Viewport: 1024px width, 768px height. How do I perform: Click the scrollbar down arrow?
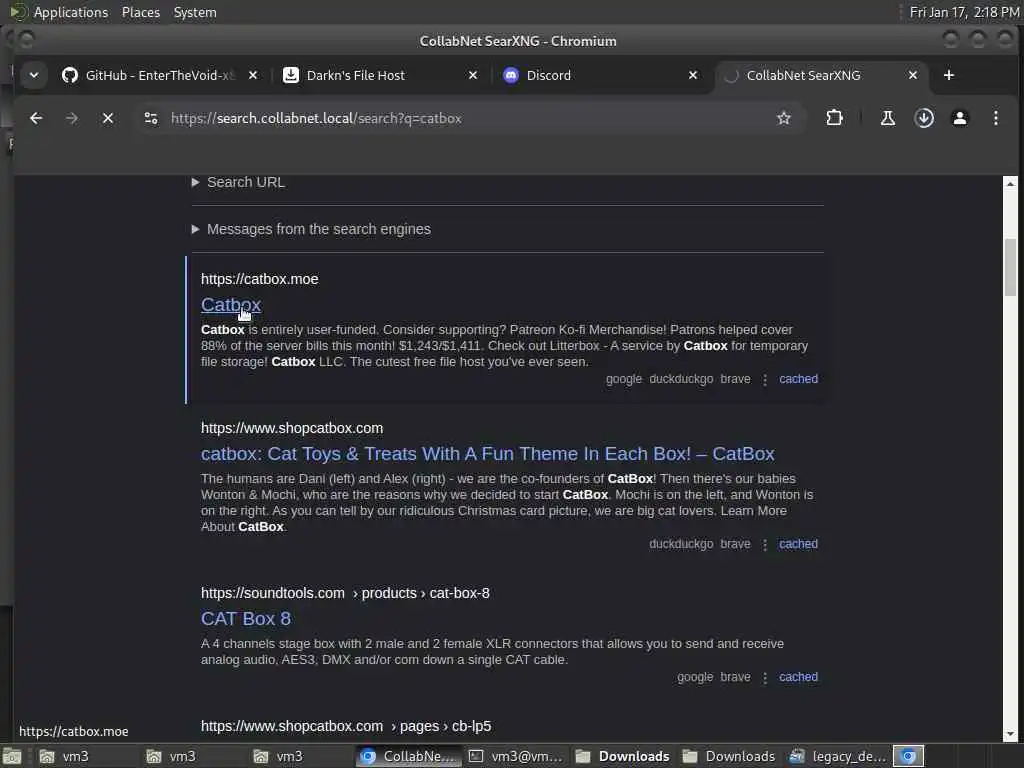[1010, 734]
